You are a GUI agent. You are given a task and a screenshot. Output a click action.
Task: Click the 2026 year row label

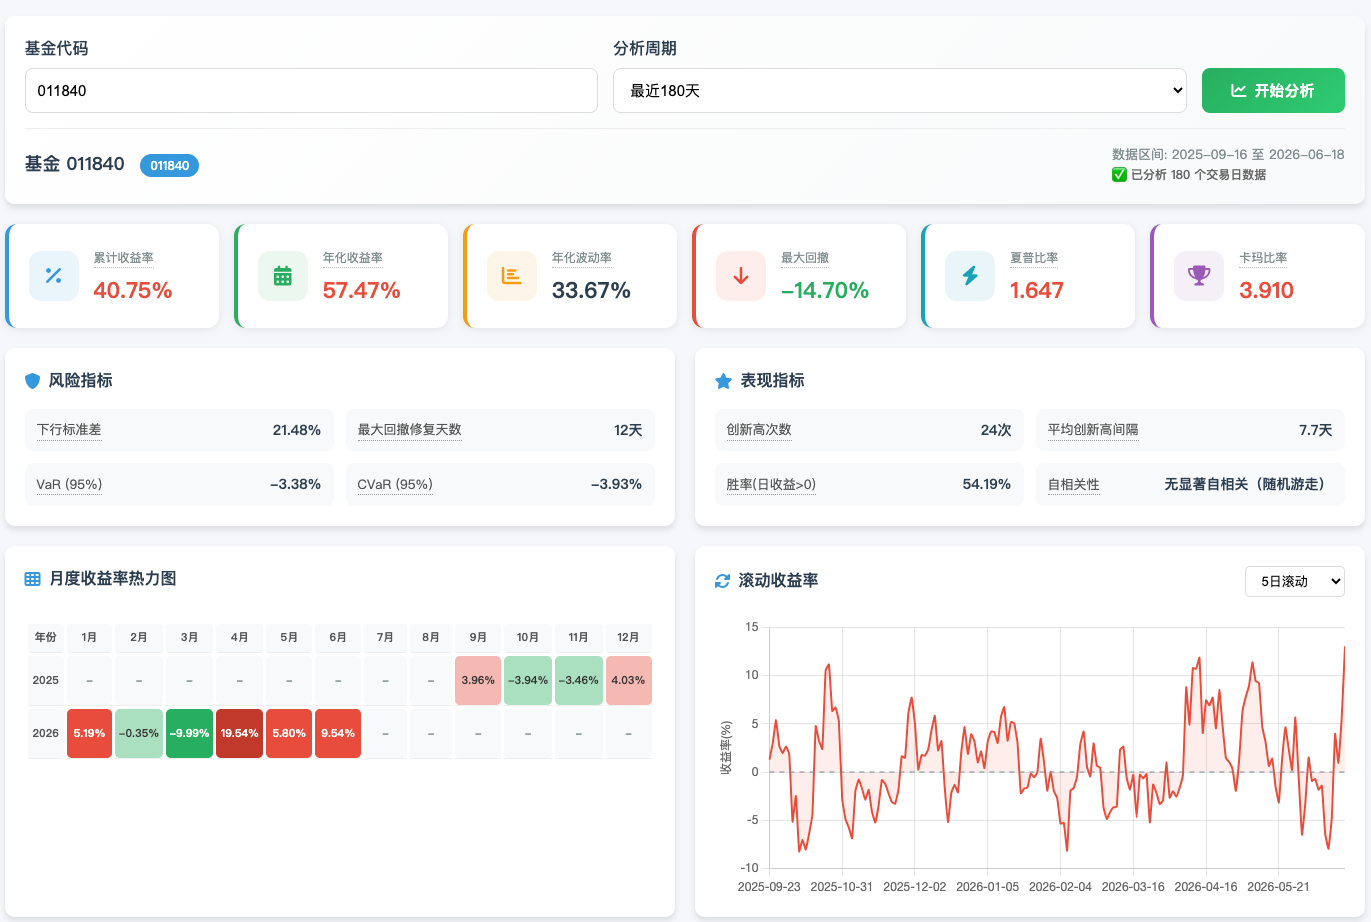coord(46,734)
